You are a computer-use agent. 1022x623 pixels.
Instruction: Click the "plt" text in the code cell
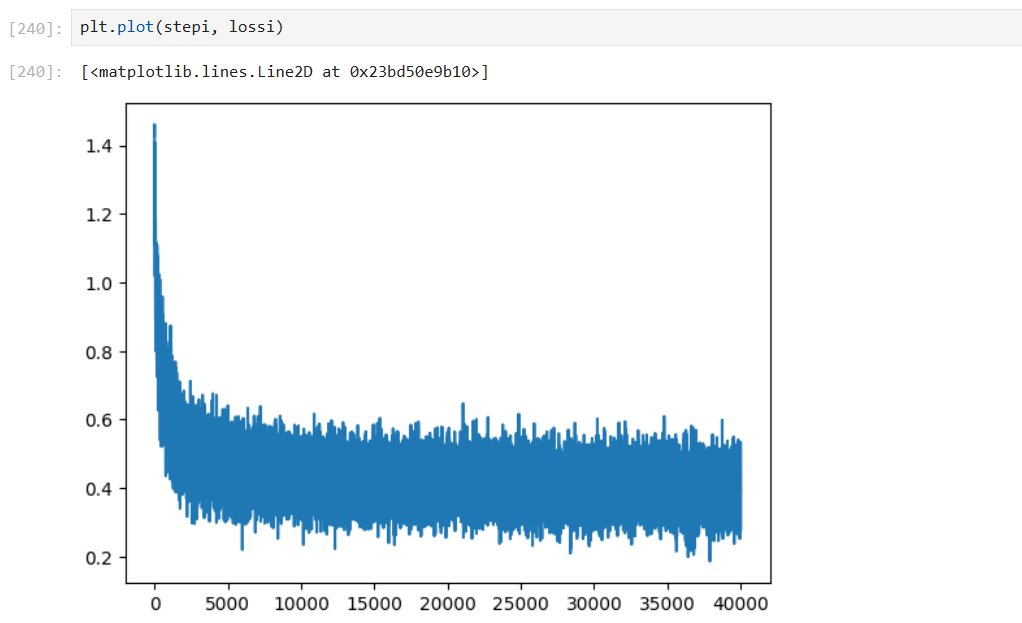(x=94, y=28)
